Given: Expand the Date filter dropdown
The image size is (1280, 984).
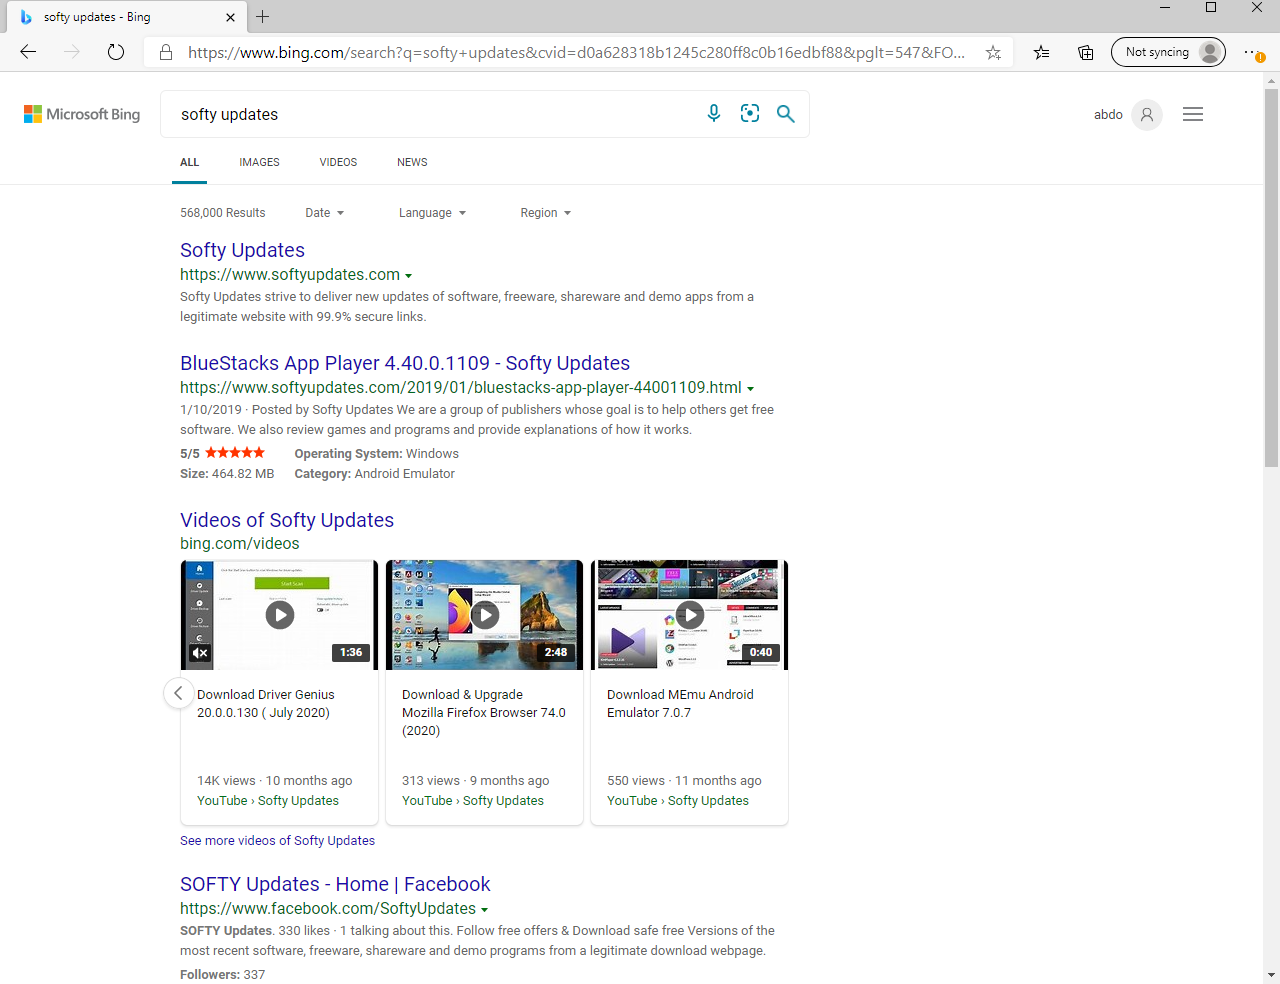Looking at the screenshot, I should point(324,213).
